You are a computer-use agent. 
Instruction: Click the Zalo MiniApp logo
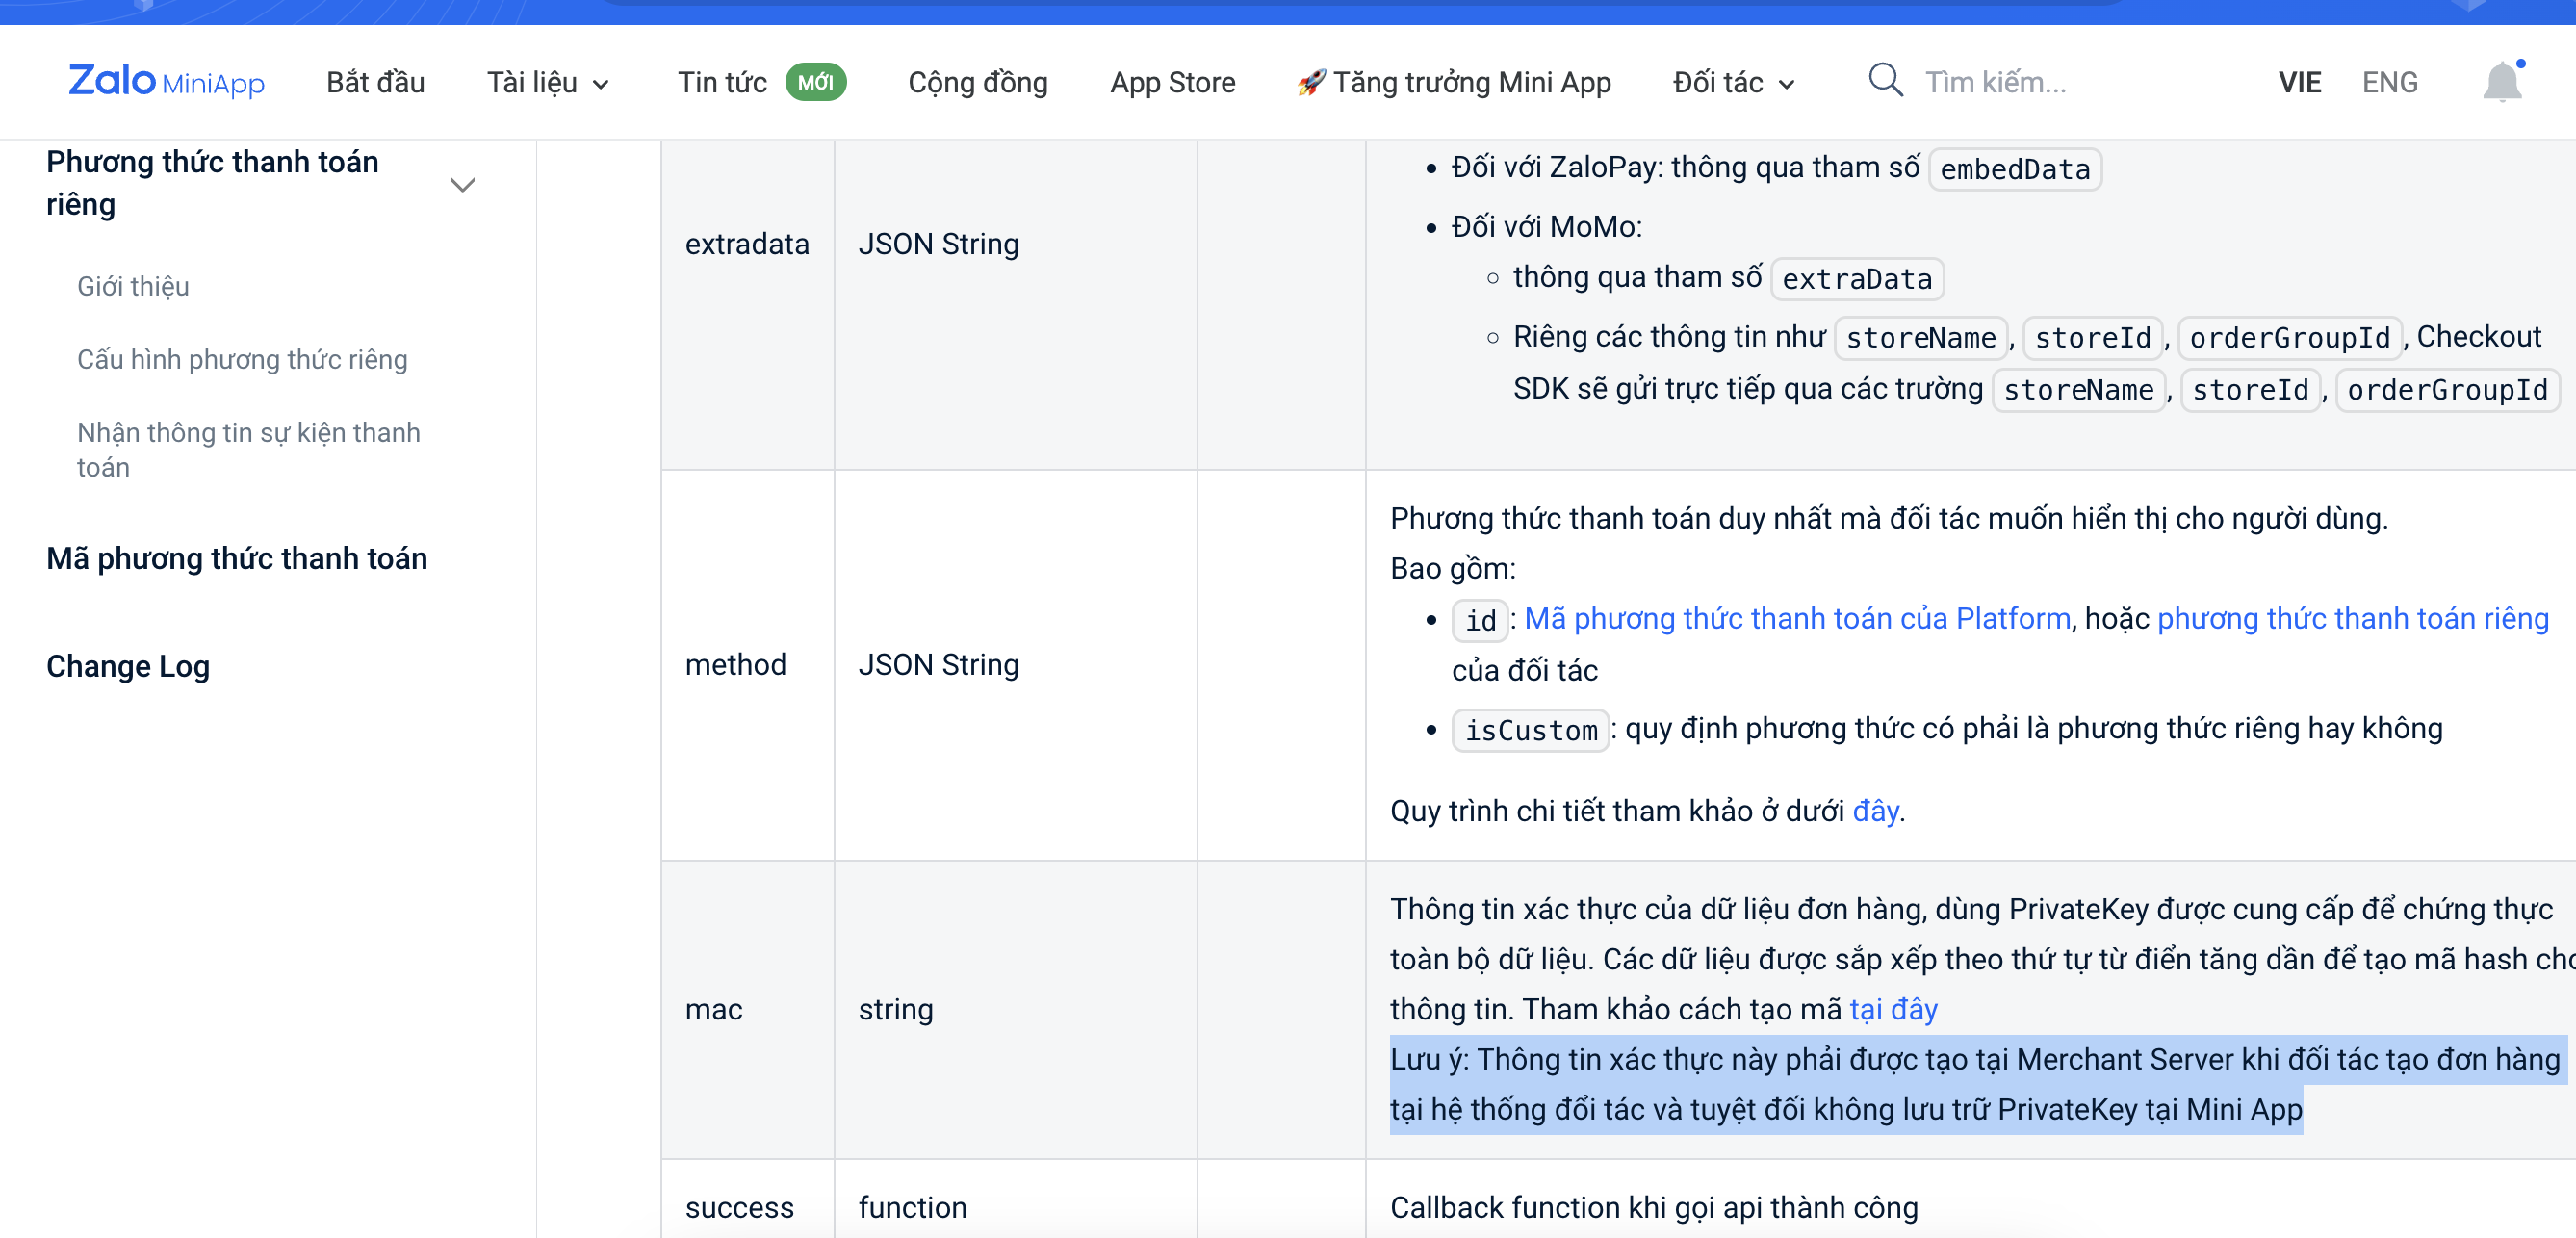(166, 81)
